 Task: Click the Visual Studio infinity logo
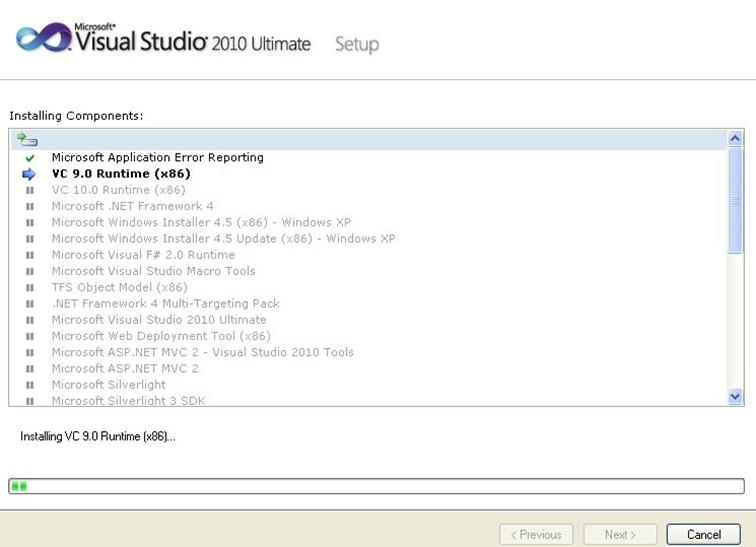[44, 37]
